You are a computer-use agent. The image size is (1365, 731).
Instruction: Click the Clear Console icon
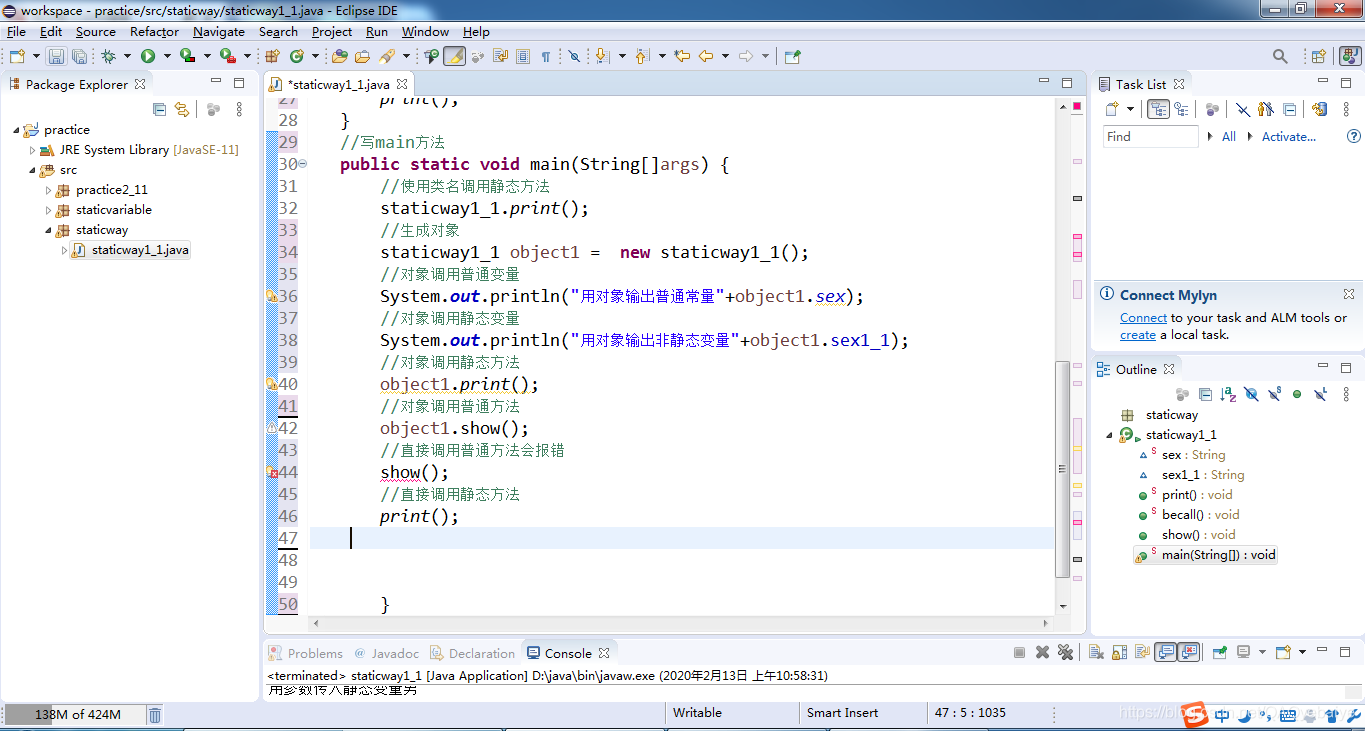(1096, 652)
